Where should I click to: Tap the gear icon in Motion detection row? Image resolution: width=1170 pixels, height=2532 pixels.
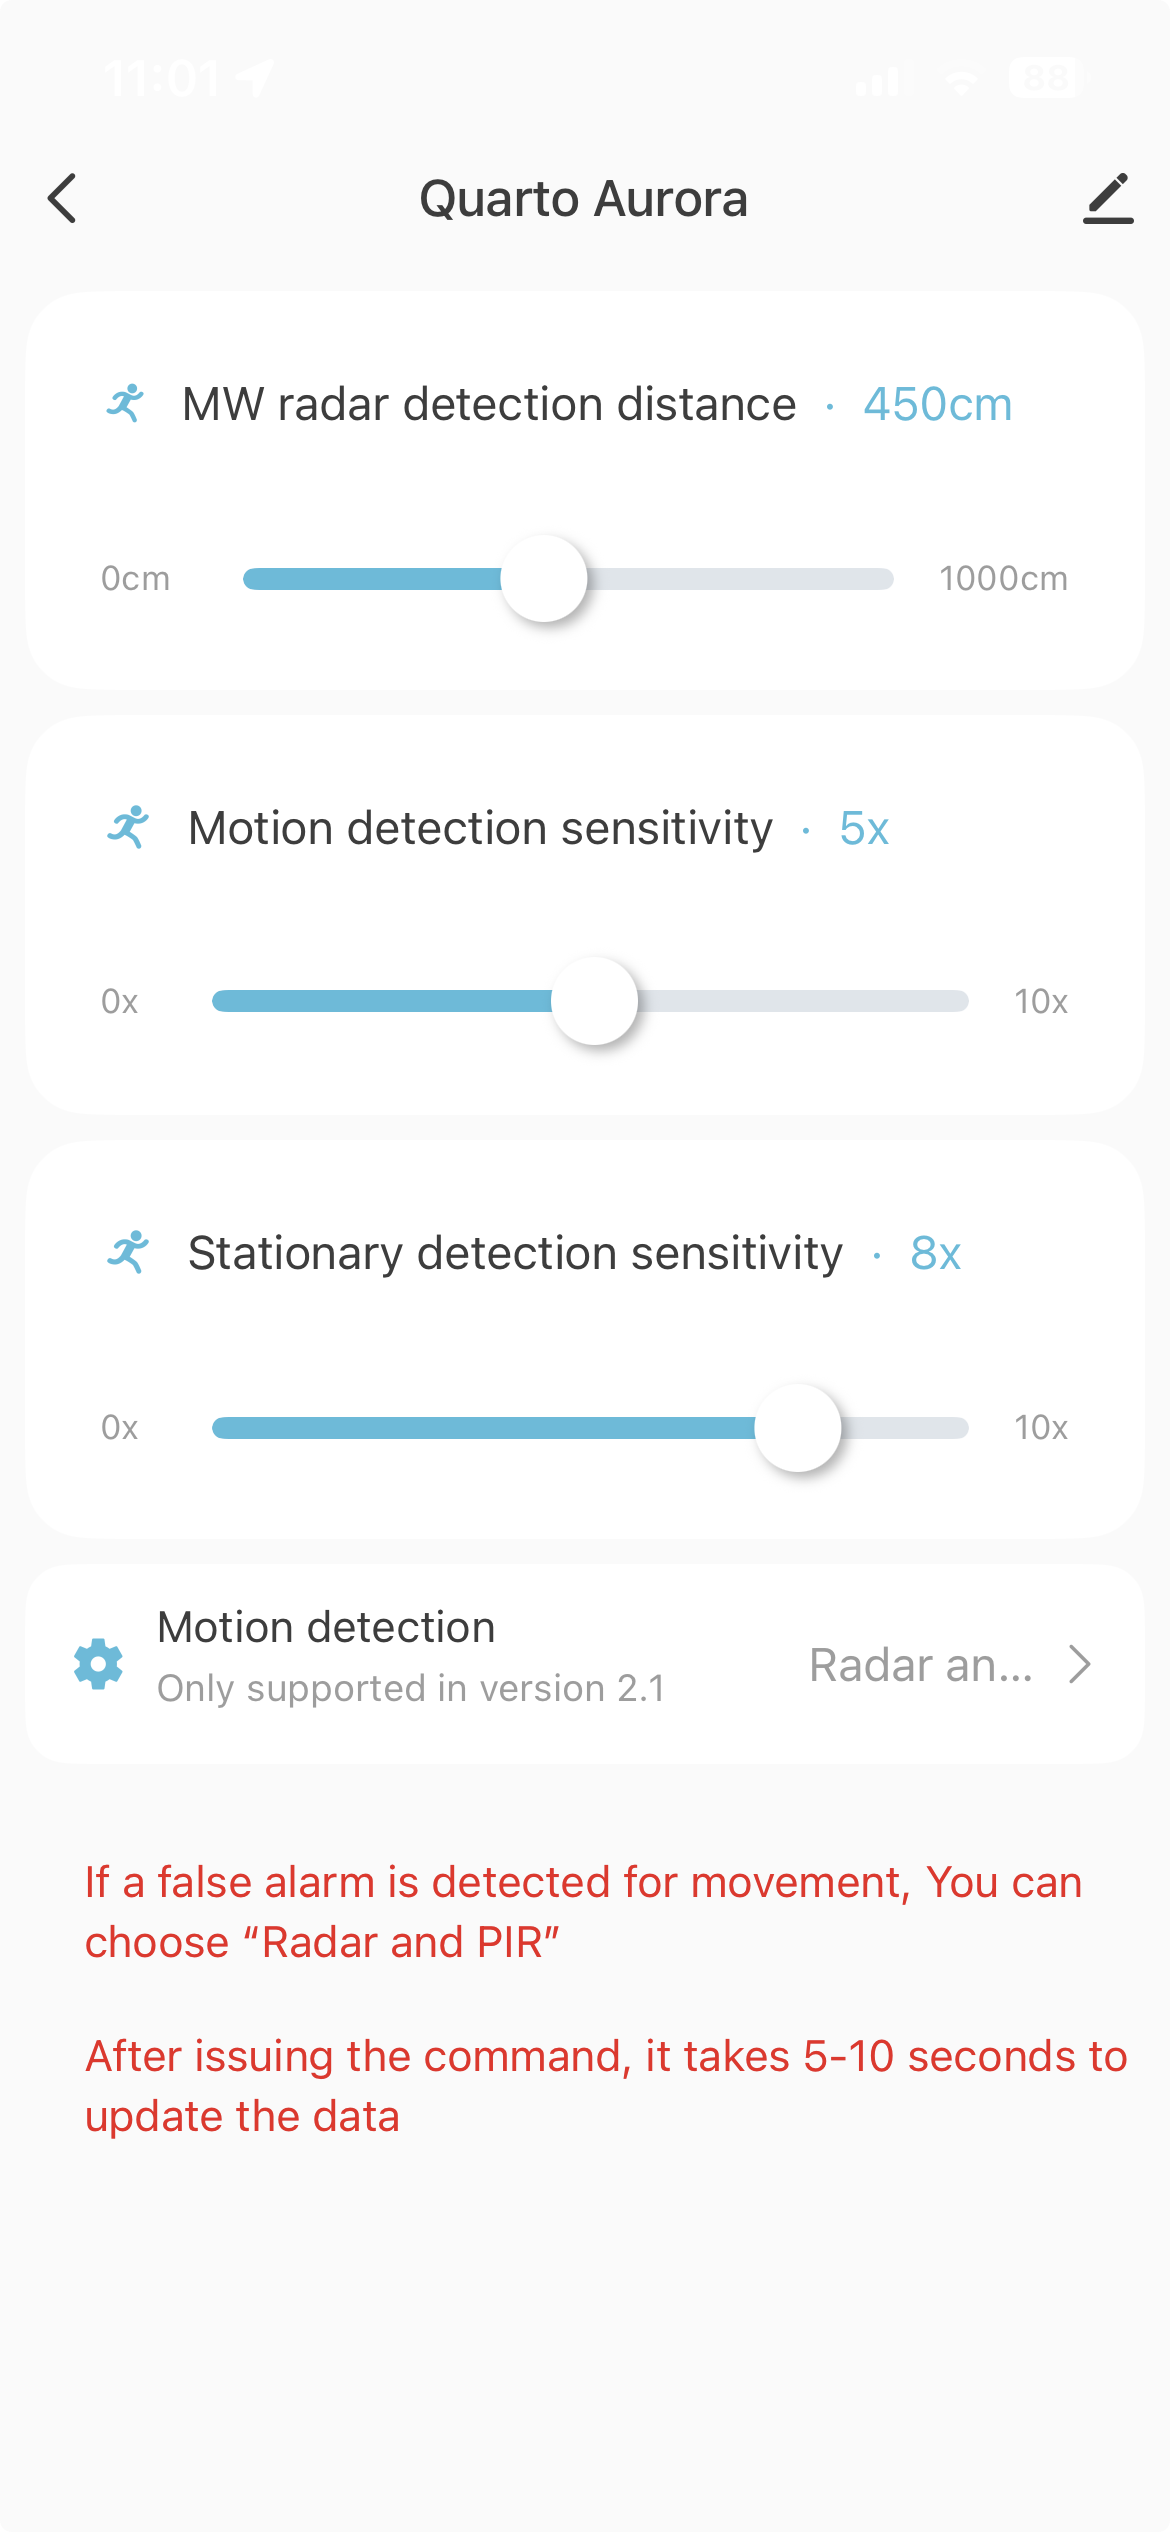[x=98, y=1664]
